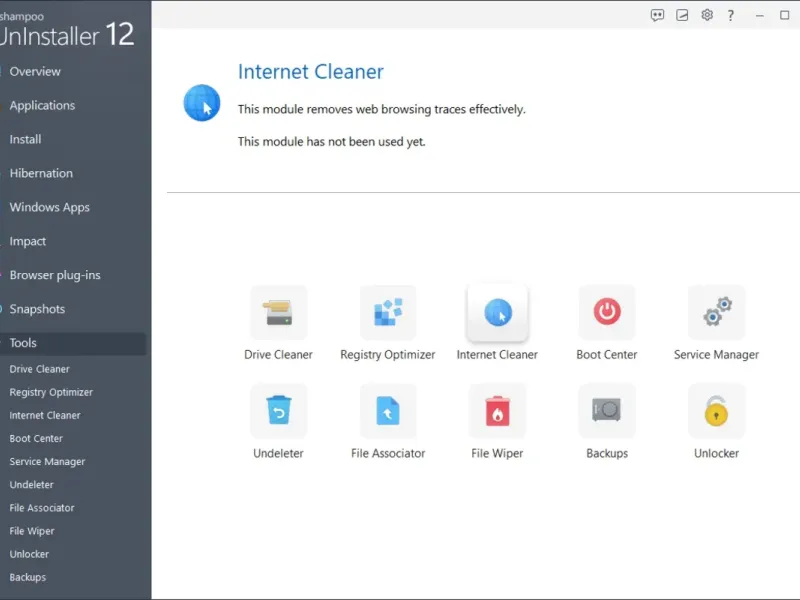Select Unlocker sidebar sub-item
Viewport: 800px width, 600px height.
tap(29, 554)
